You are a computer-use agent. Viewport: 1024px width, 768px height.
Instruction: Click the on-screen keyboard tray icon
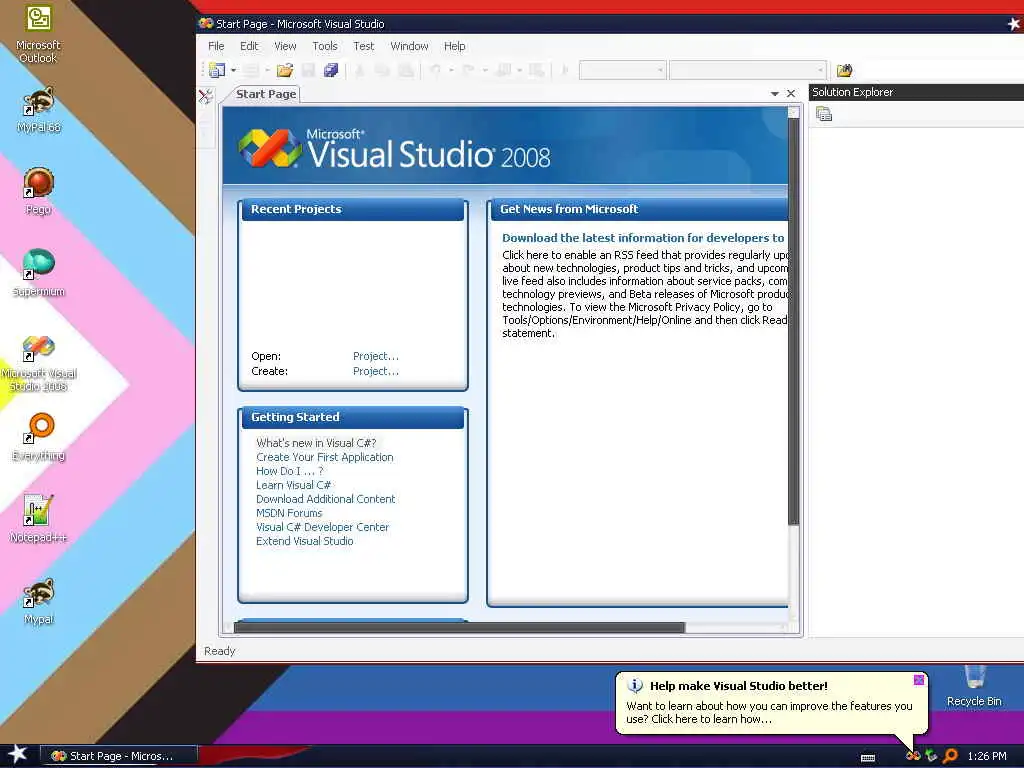(868, 758)
